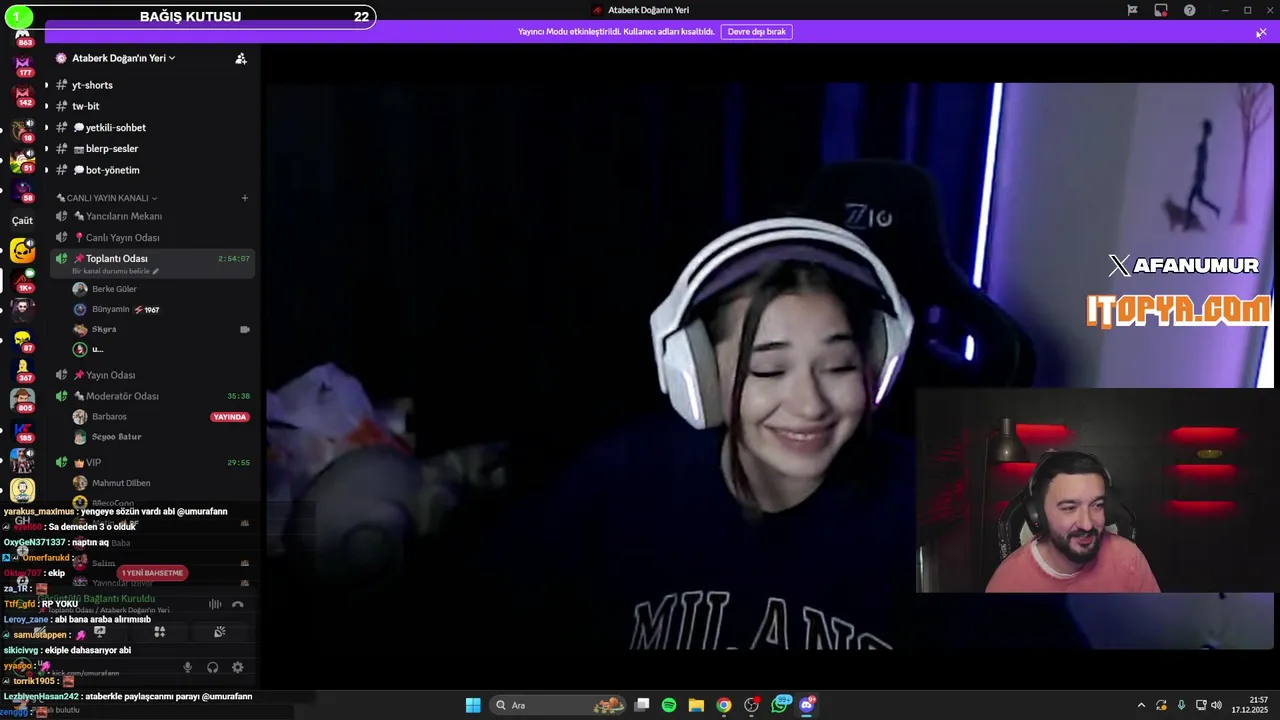Click the Toplantı Odası speaker icon
The height and width of the screenshot is (720, 1280).
pyautogui.click(x=62, y=258)
